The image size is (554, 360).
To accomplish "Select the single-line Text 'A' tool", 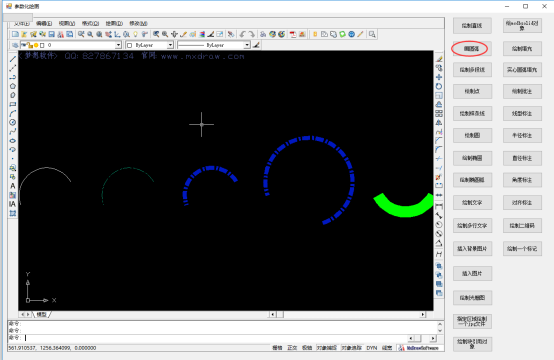I will click(x=13, y=186).
